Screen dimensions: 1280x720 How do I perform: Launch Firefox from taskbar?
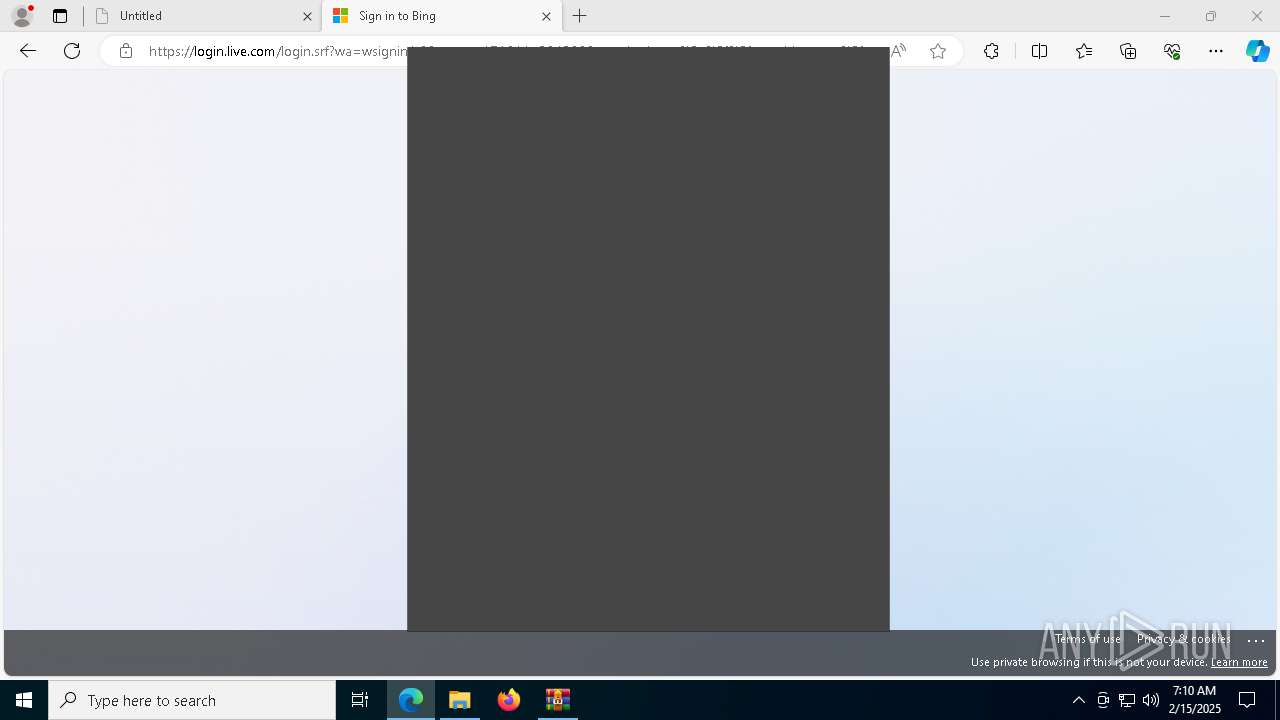509,700
